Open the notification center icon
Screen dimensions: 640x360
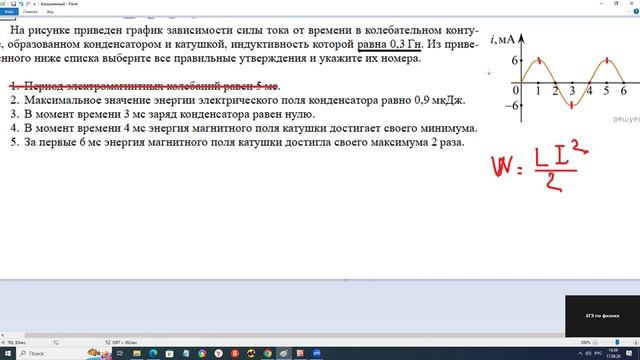click(629, 353)
